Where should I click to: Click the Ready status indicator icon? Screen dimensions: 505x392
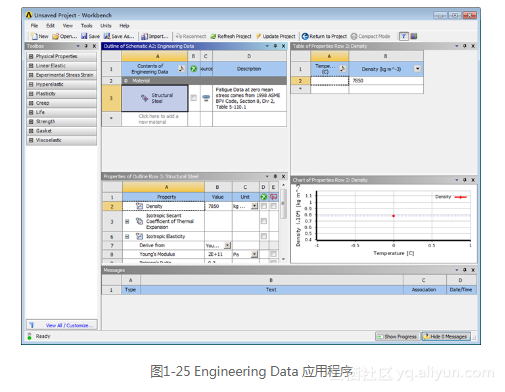tap(30, 336)
